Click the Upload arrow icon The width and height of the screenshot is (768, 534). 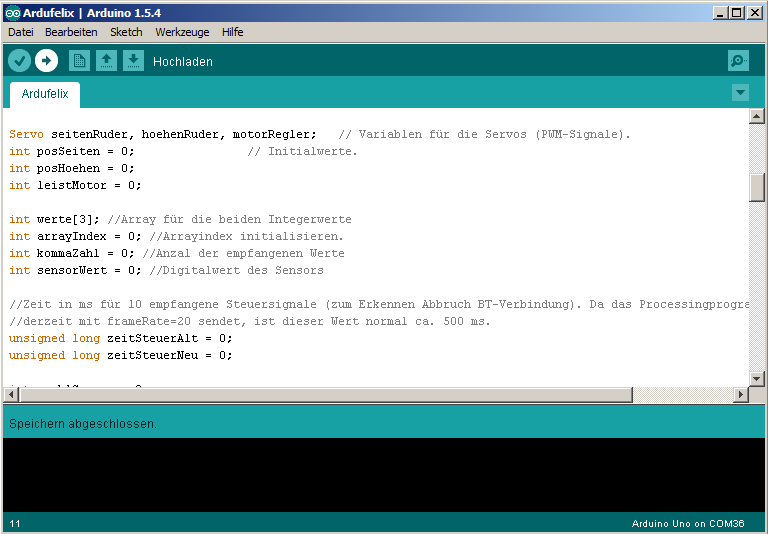(46, 61)
